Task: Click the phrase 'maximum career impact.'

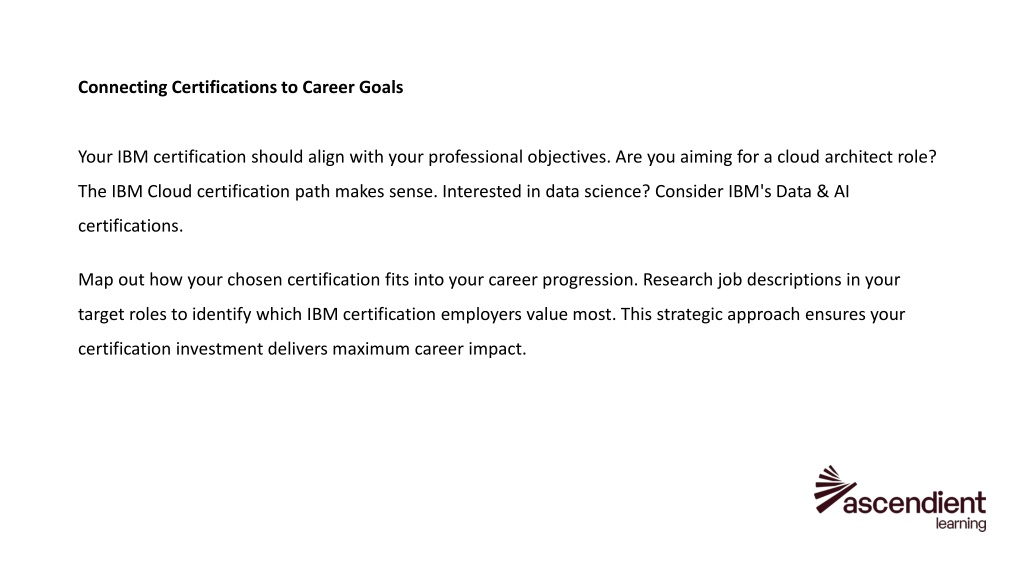Action: 429,349
